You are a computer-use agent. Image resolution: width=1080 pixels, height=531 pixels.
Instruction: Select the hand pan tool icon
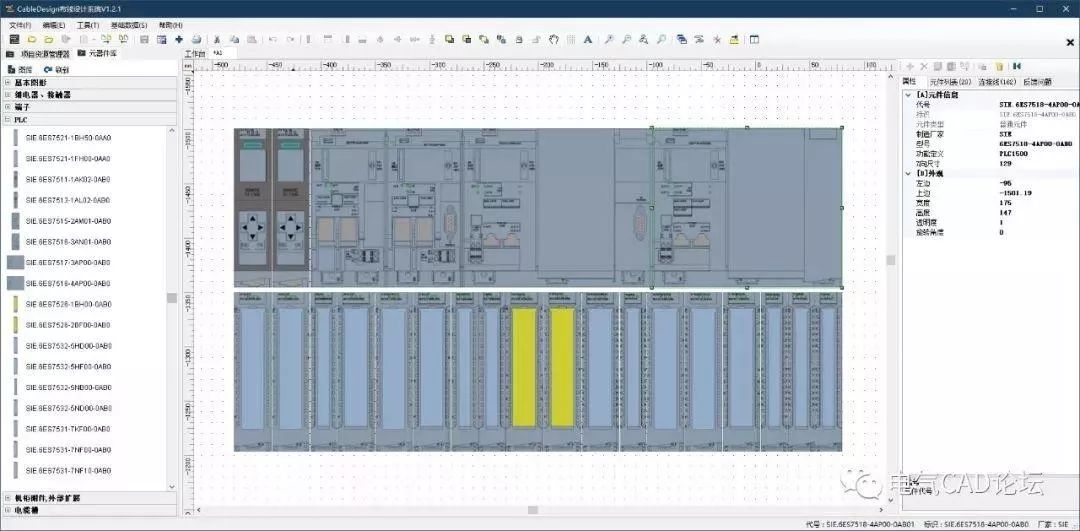(554, 39)
